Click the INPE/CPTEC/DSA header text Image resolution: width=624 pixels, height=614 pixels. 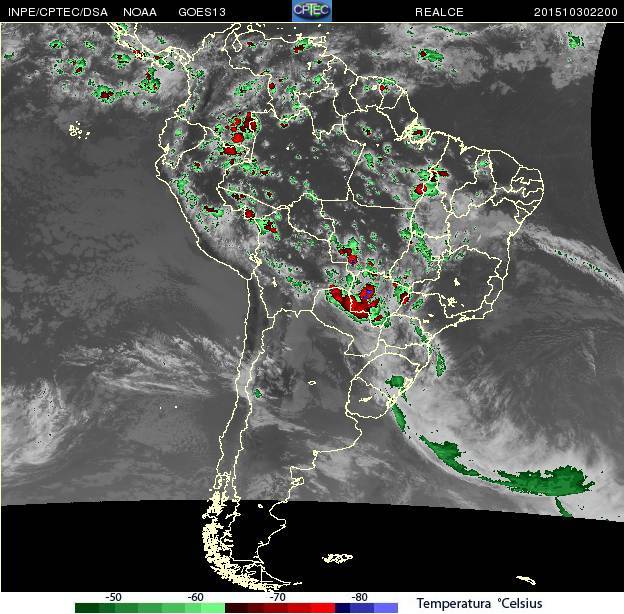click(58, 12)
